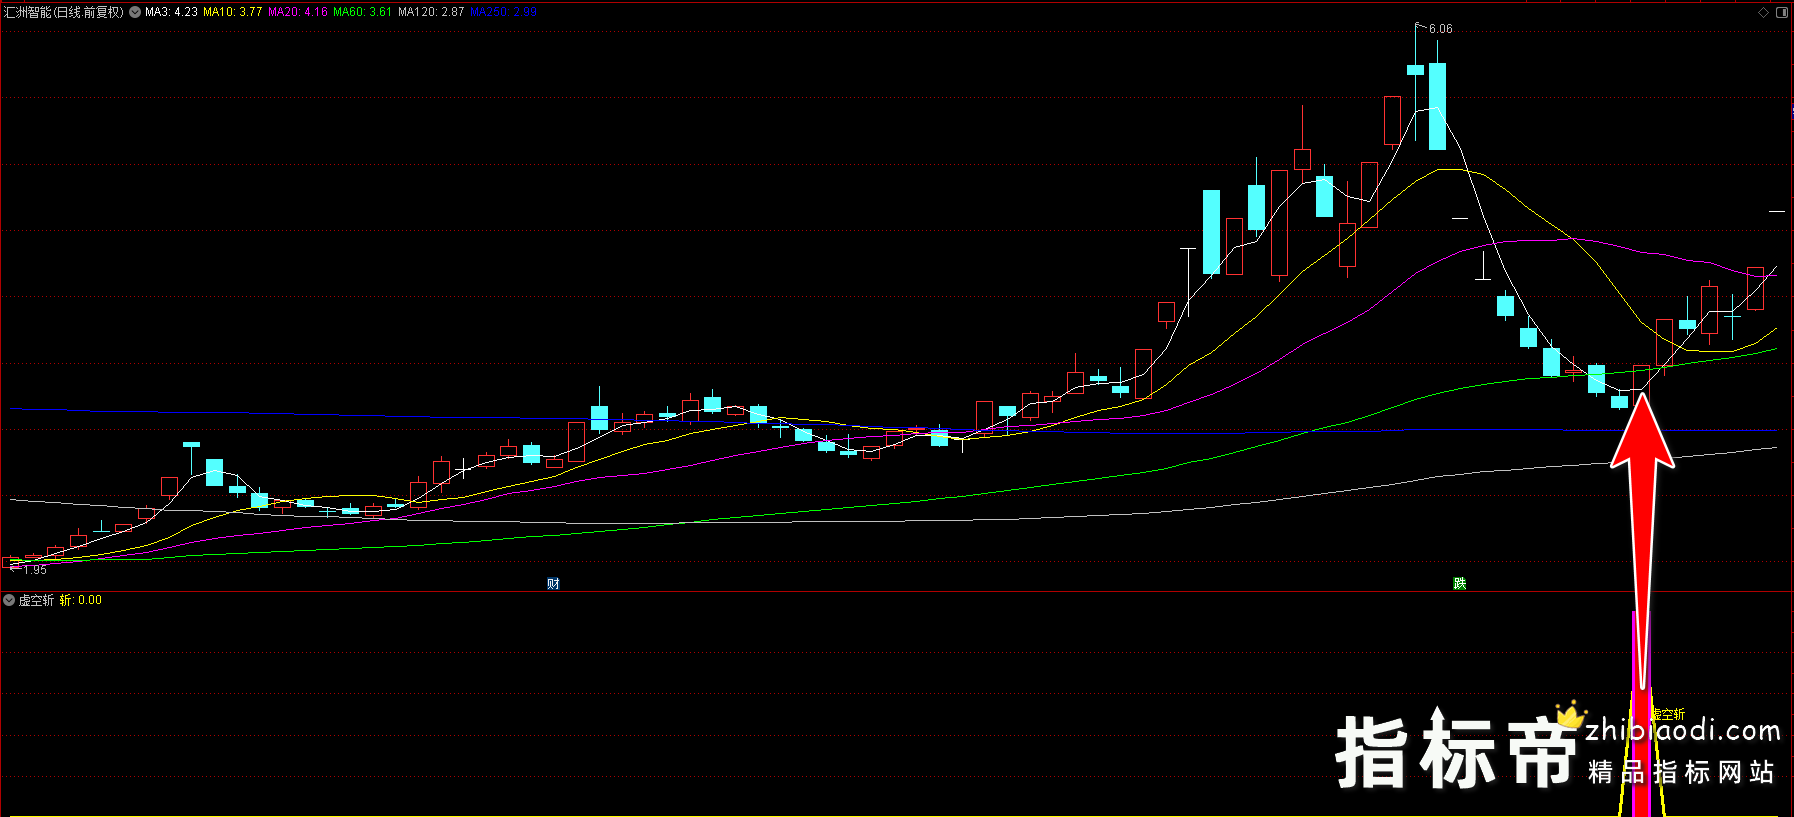Click the MA3: 4.23 label
1794x817 pixels.
point(171,12)
